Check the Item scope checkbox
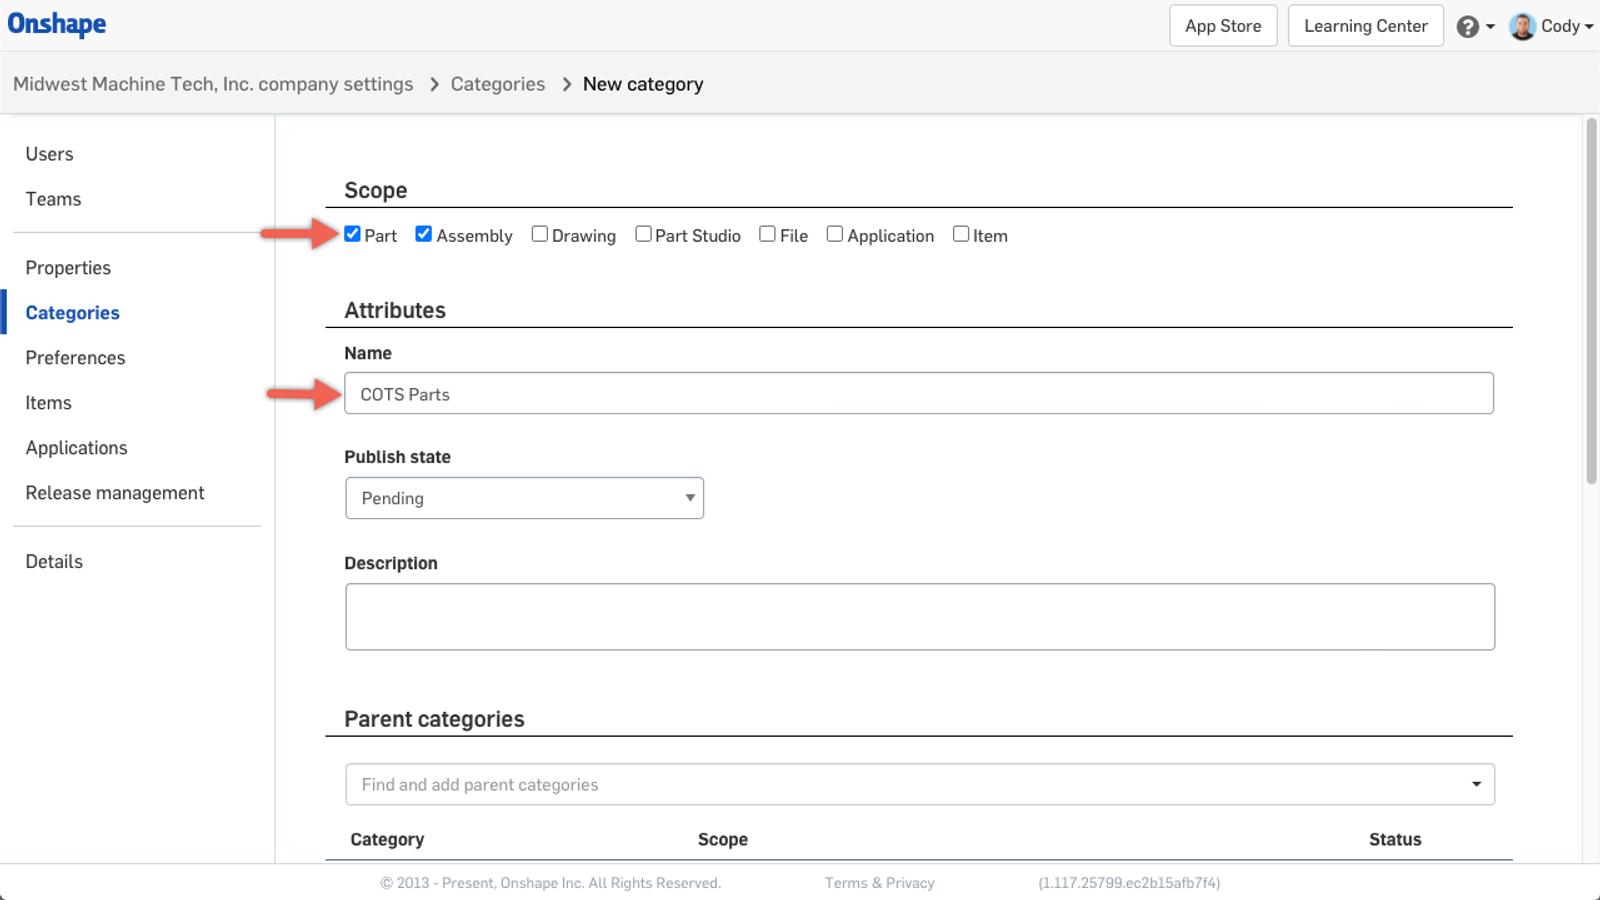The height and width of the screenshot is (900, 1600). point(961,234)
